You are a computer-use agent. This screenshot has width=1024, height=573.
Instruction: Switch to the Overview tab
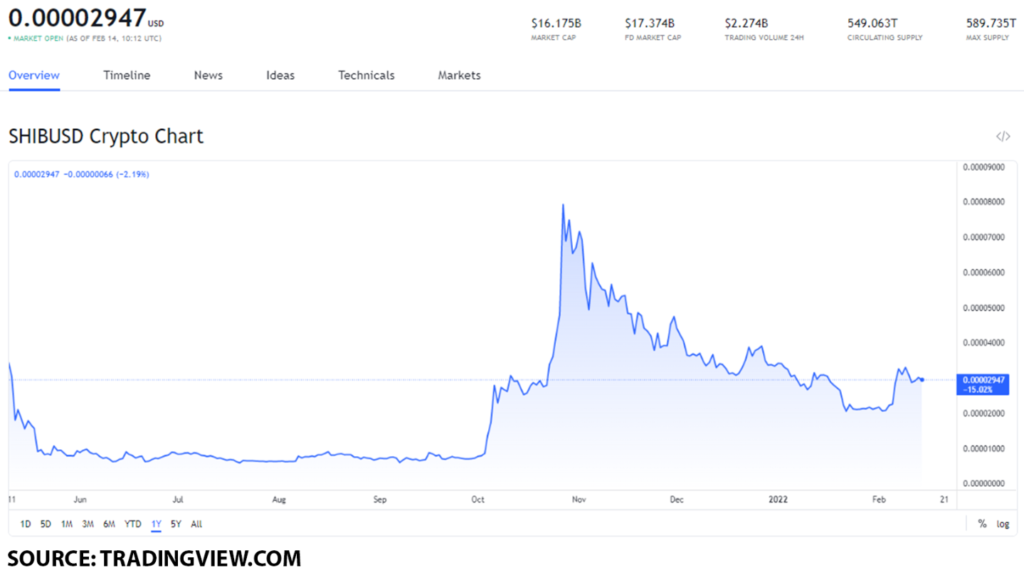(x=34, y=75)
